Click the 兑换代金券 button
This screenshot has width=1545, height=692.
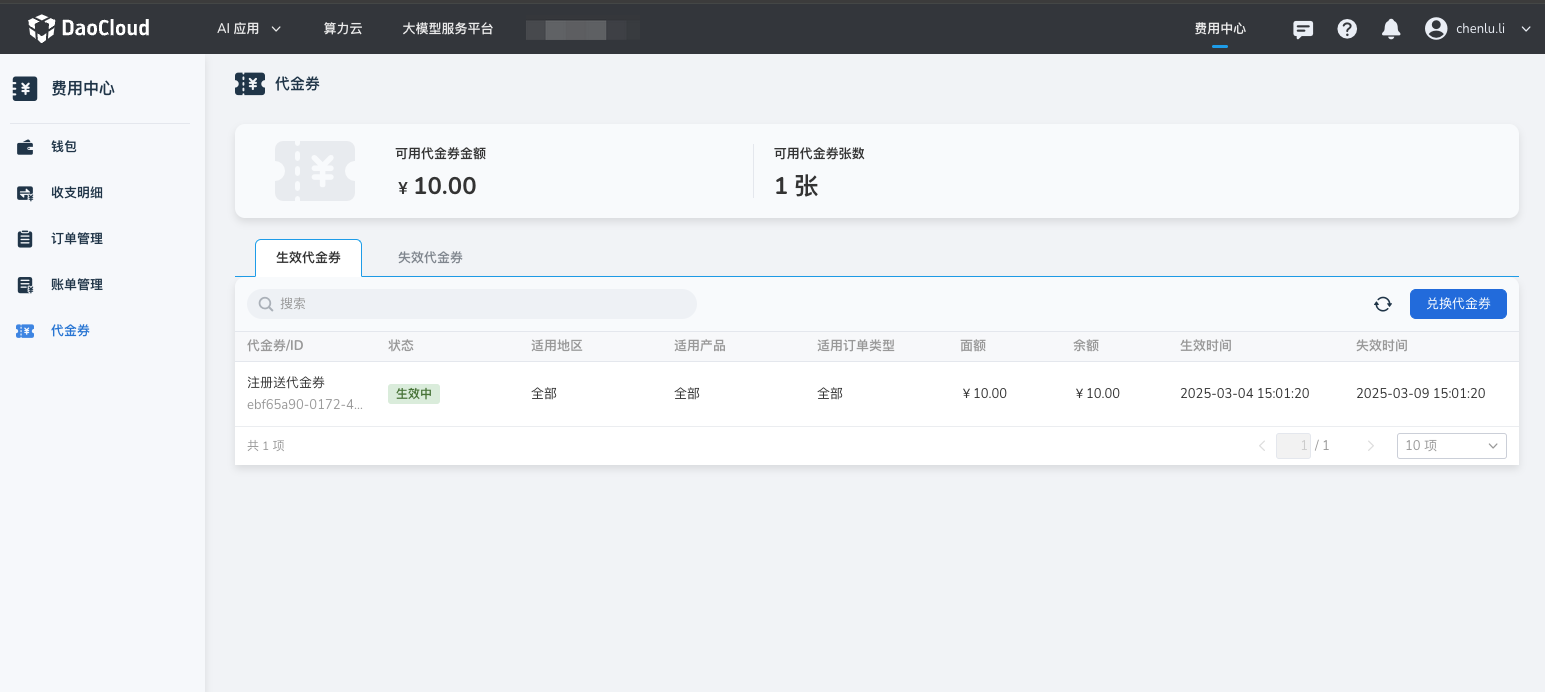pyautogui.click(x=1457, y=304)
